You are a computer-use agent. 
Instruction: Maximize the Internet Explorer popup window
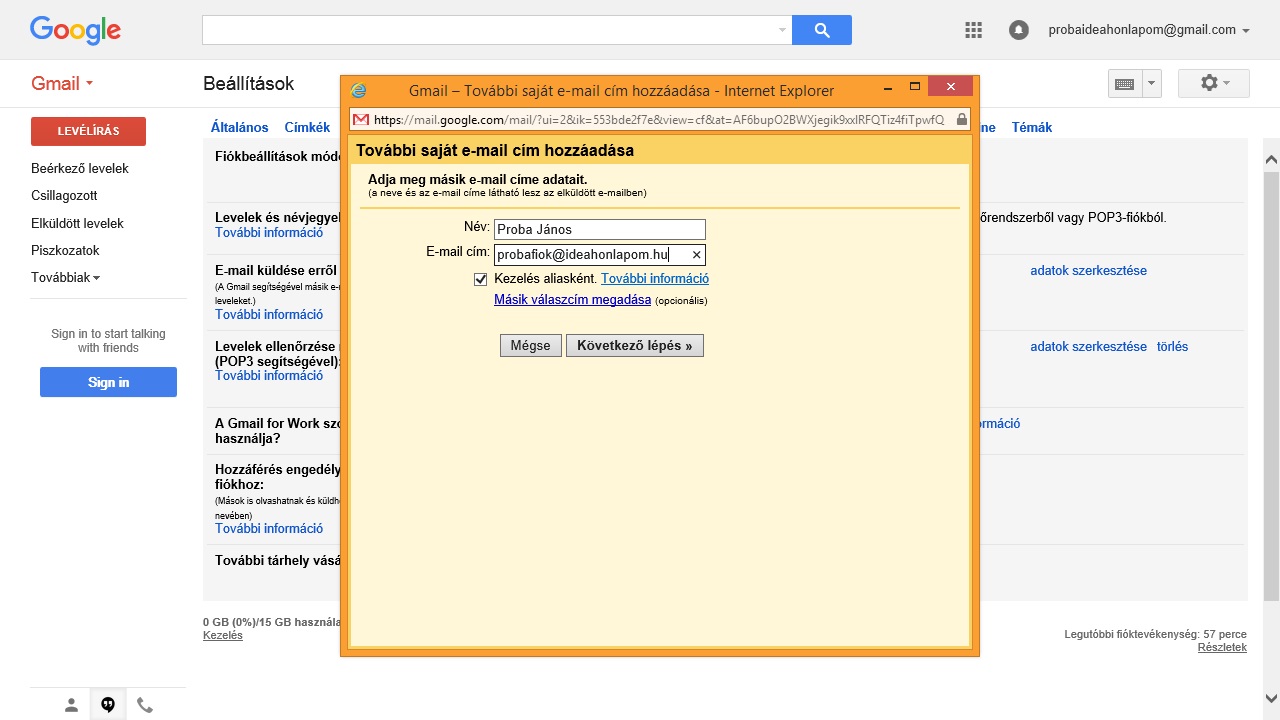coord(914,87)
